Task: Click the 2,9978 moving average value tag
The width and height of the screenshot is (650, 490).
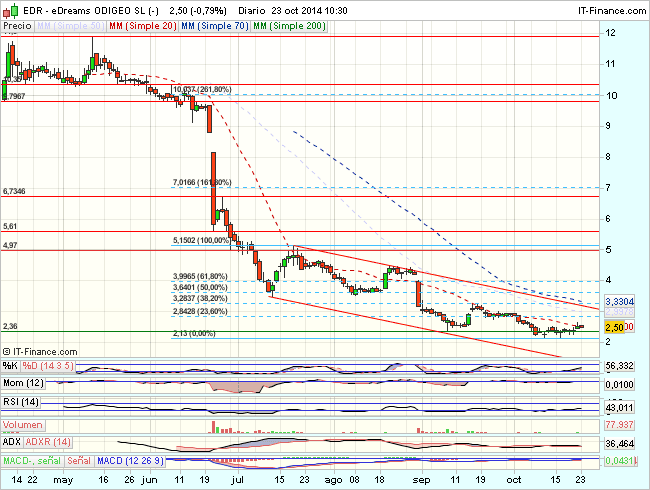Action: coord(619,312)
